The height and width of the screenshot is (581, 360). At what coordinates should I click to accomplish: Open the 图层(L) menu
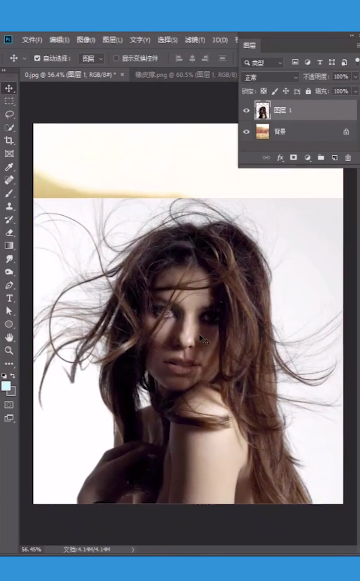point(113,40)
